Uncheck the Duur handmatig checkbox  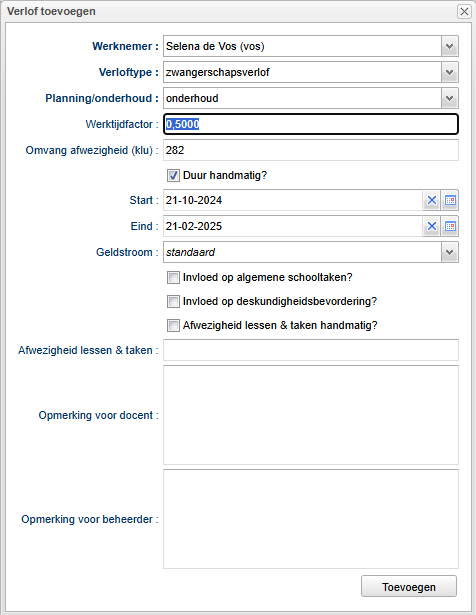pyautogui.click(x=173, y=175)
